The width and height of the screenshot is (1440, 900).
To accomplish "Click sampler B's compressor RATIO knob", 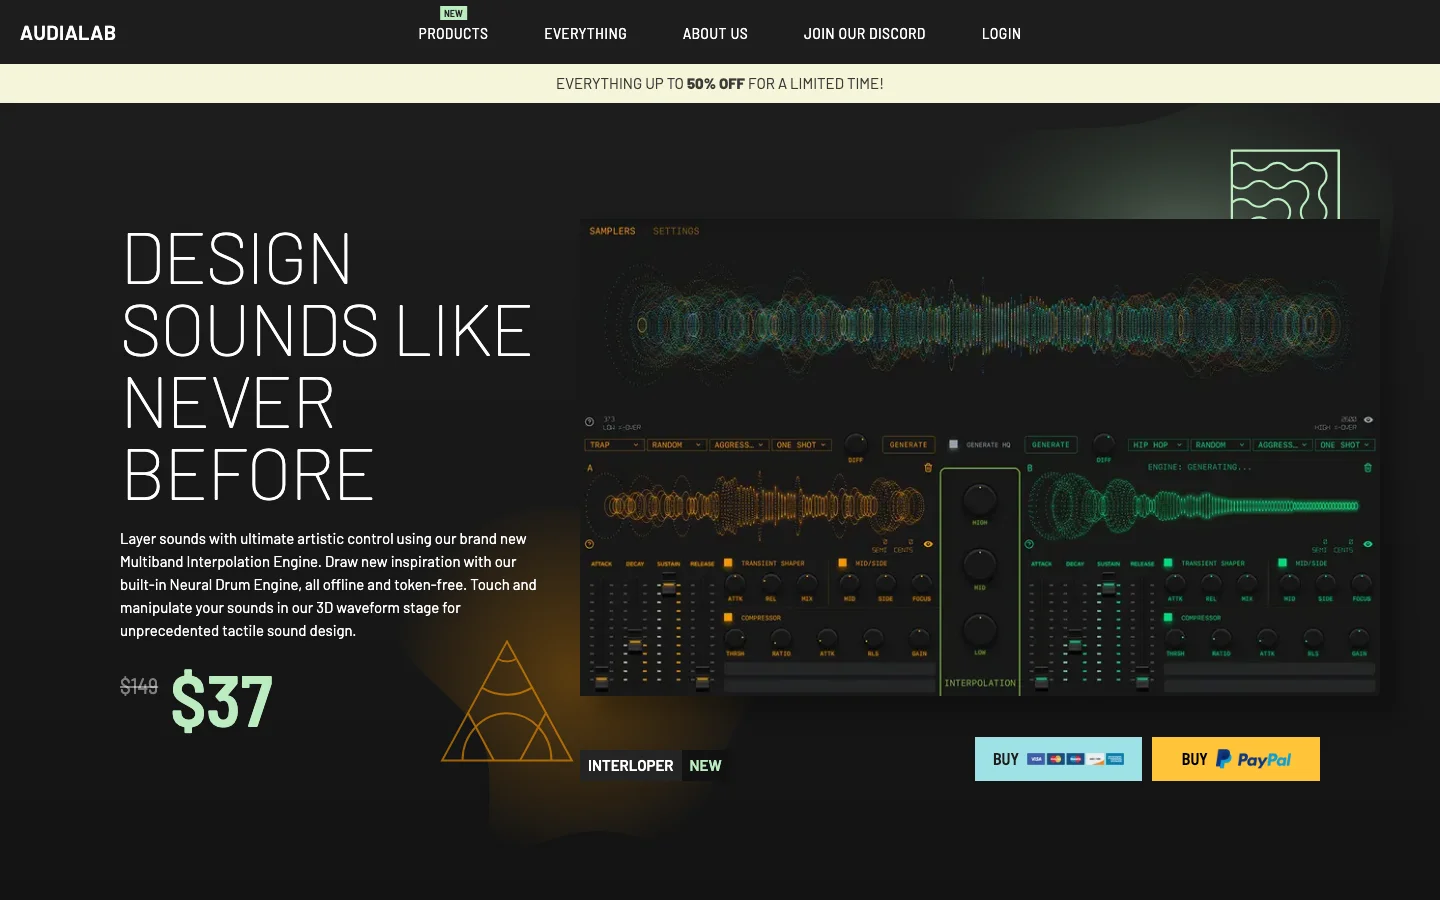I will 1221,637.
